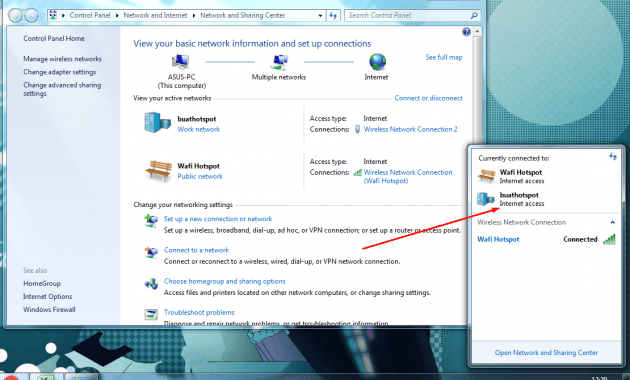
Task: Click the Back navigation arrow button
Action: [15, 16]
